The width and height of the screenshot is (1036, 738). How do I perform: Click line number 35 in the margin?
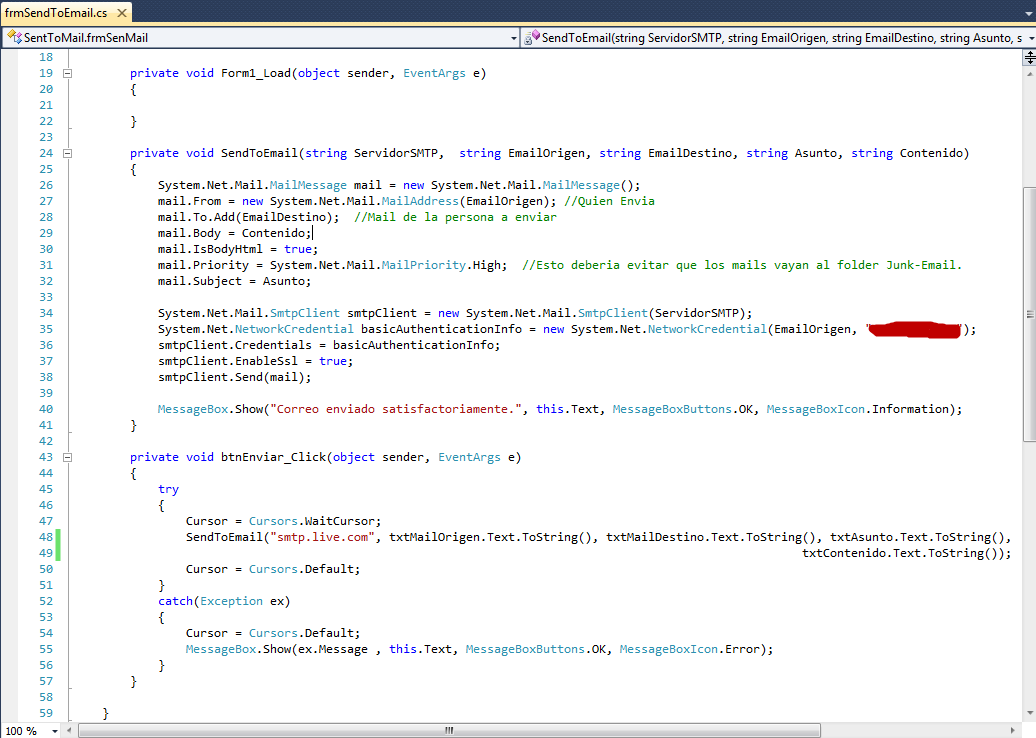(46, 329)
